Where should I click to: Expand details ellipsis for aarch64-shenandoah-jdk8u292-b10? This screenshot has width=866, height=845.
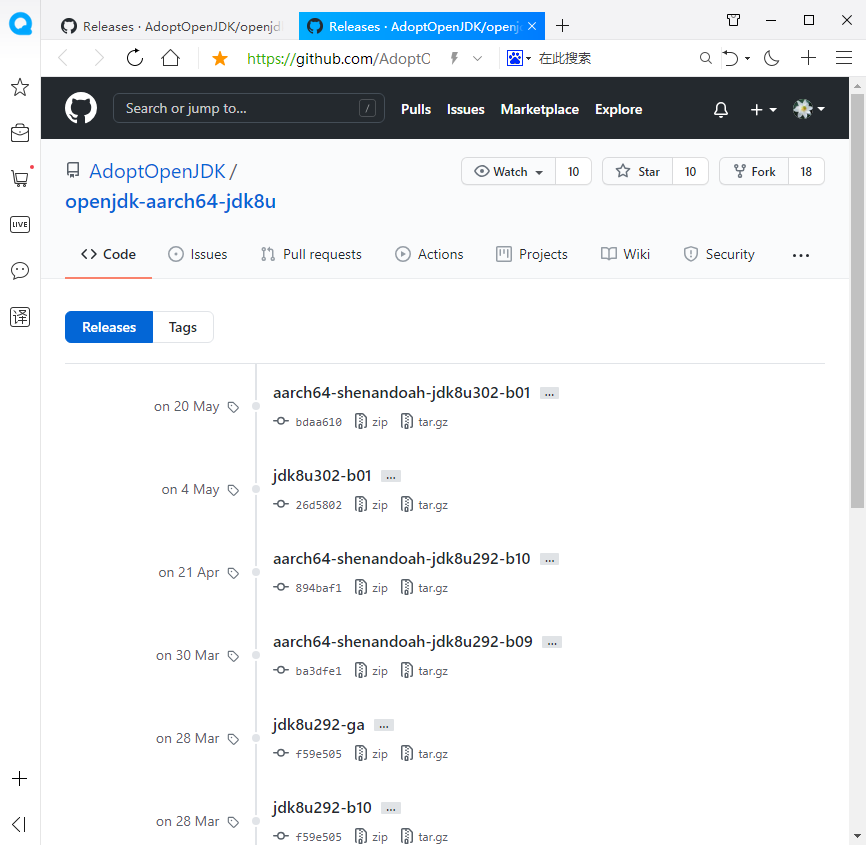[549, 559]
